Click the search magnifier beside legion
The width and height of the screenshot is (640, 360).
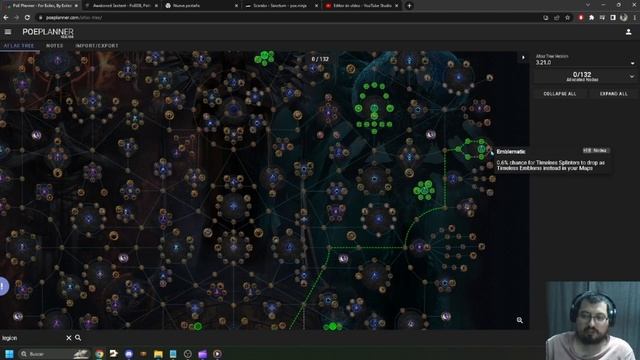(78, 338)
